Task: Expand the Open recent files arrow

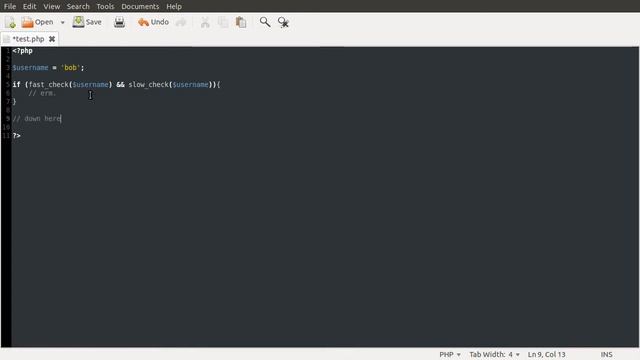Action: click(x=62, y=22)
